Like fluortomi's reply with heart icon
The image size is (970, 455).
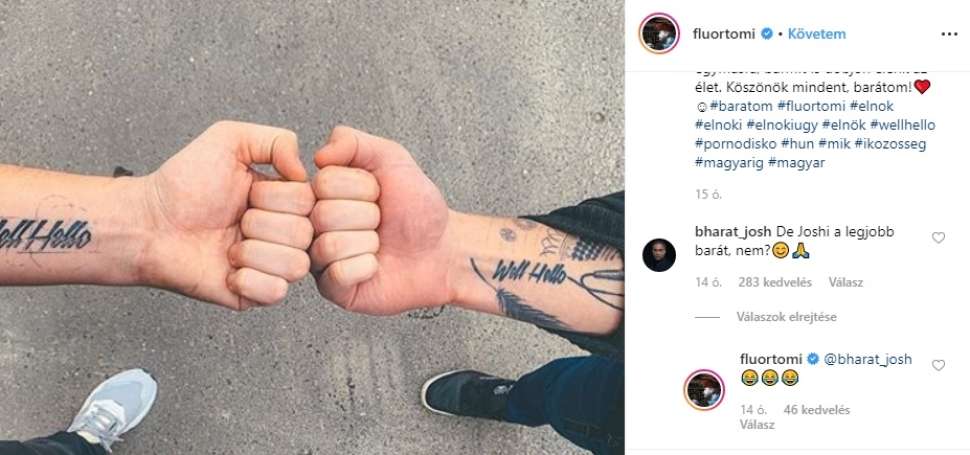(938, 365)
